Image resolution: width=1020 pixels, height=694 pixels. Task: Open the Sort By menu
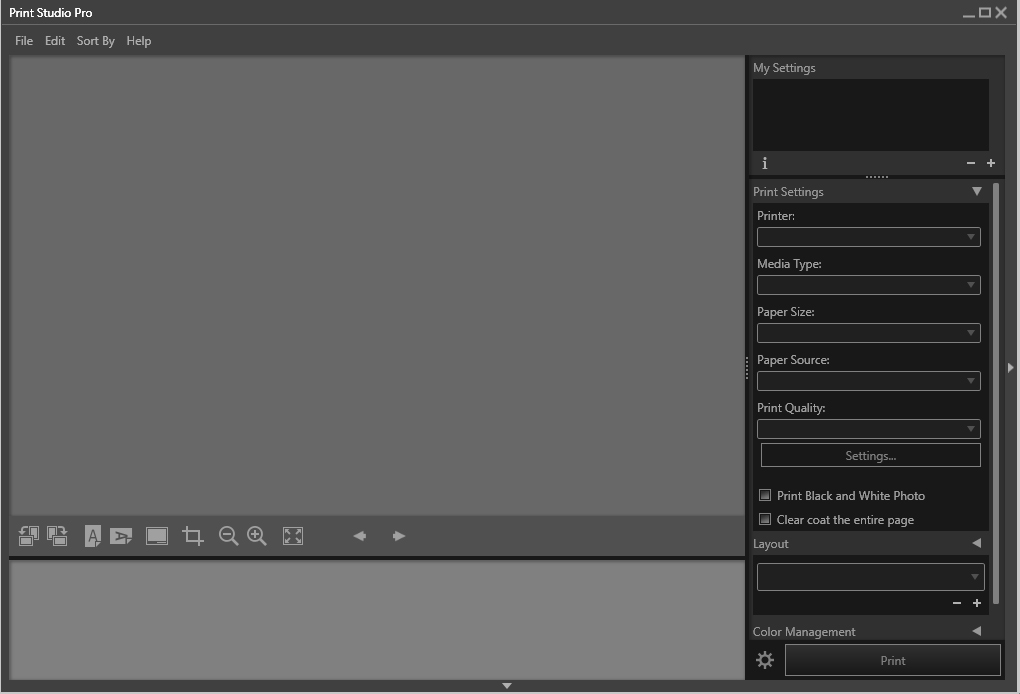pyautogui.click(x=95, y=41)
